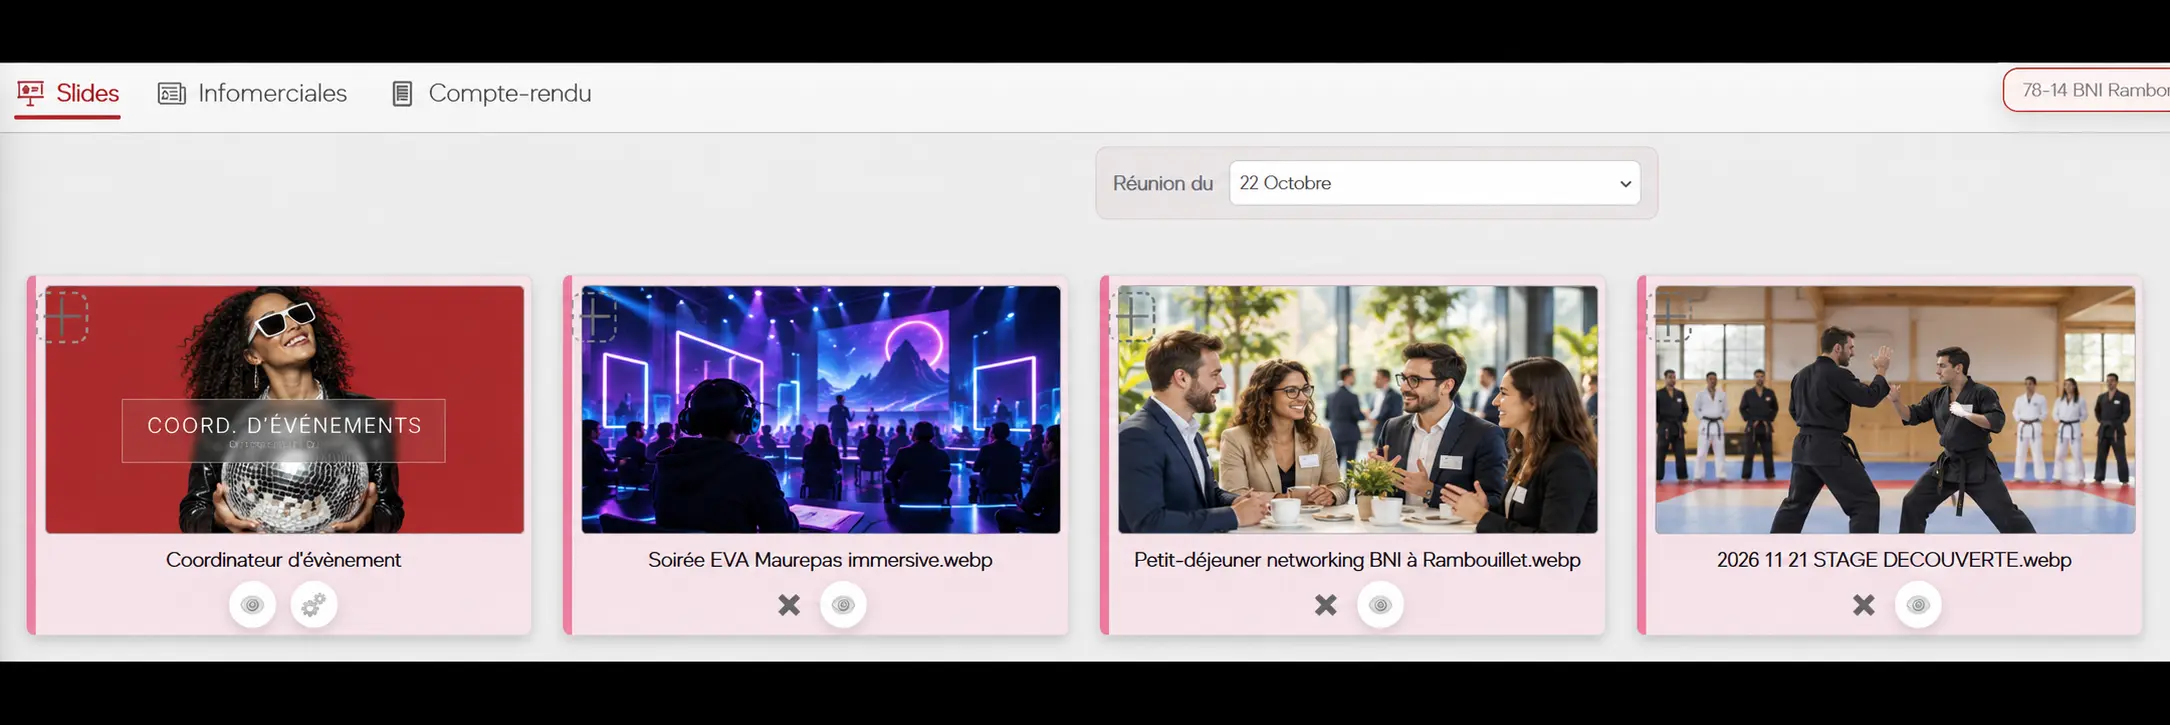Open gear settings for Coordinateur d'évènement
This screenshot has width=2170, height=725.
pyautogui.click(x=314, y=605)
